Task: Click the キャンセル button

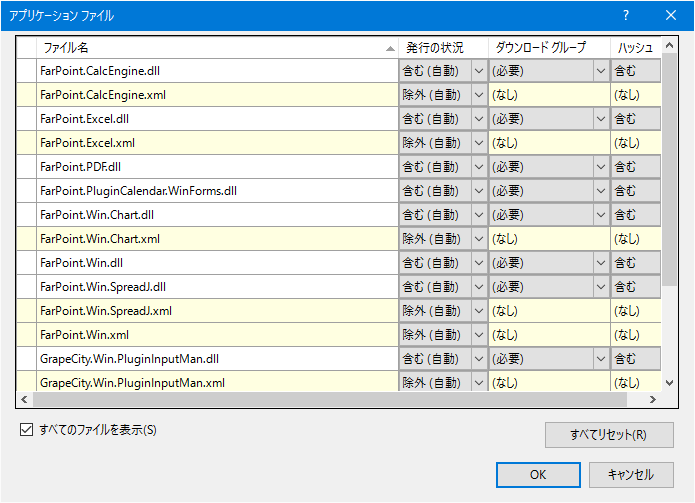Action: (x=631, y=475)
